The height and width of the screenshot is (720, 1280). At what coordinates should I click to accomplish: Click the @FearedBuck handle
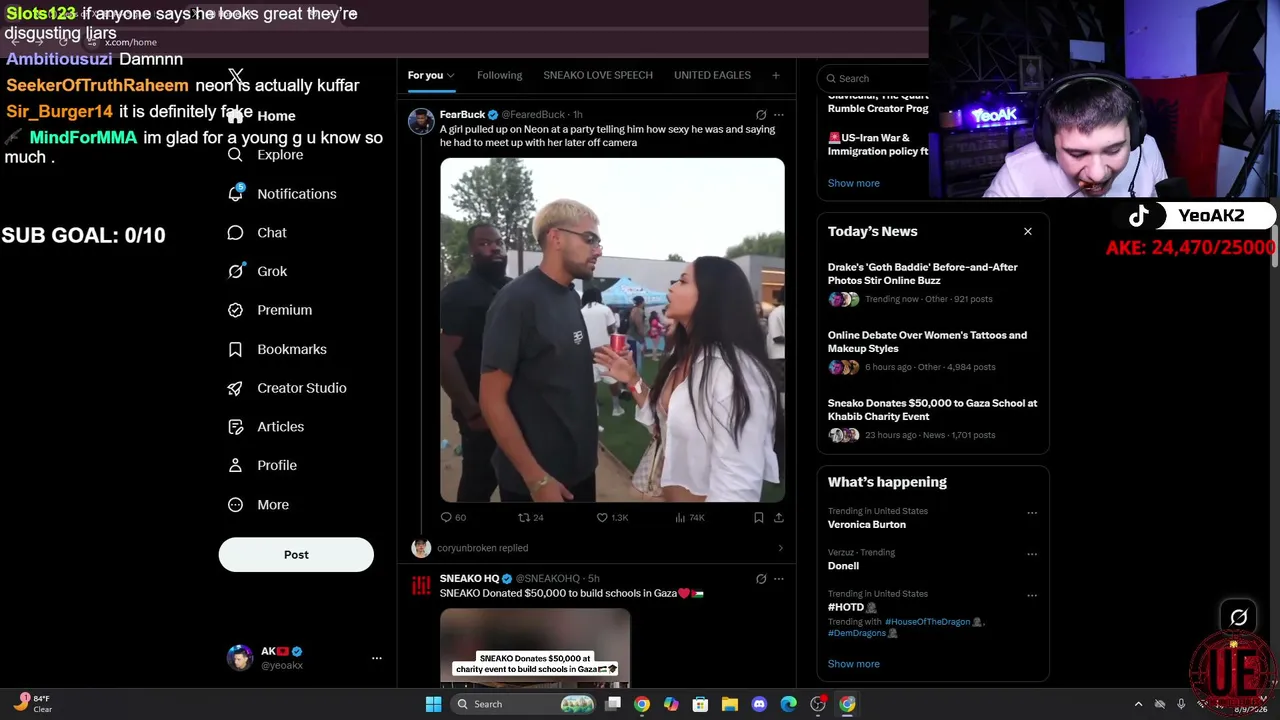point(533,115)
